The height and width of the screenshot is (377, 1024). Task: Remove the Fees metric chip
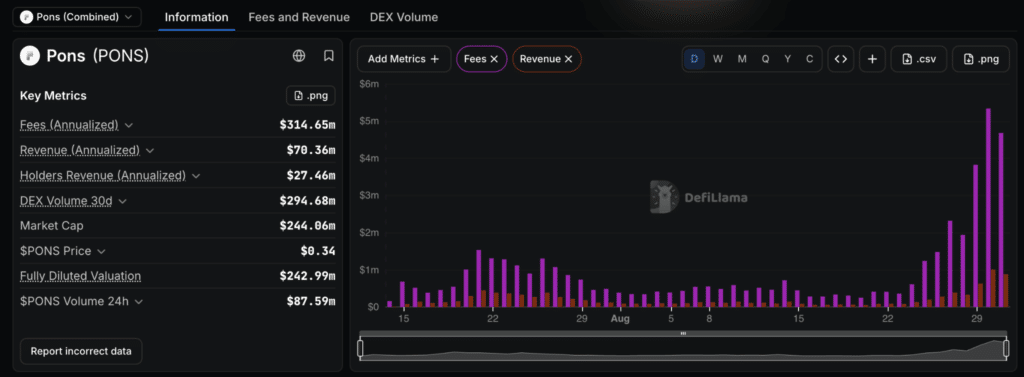click(494, 59)
